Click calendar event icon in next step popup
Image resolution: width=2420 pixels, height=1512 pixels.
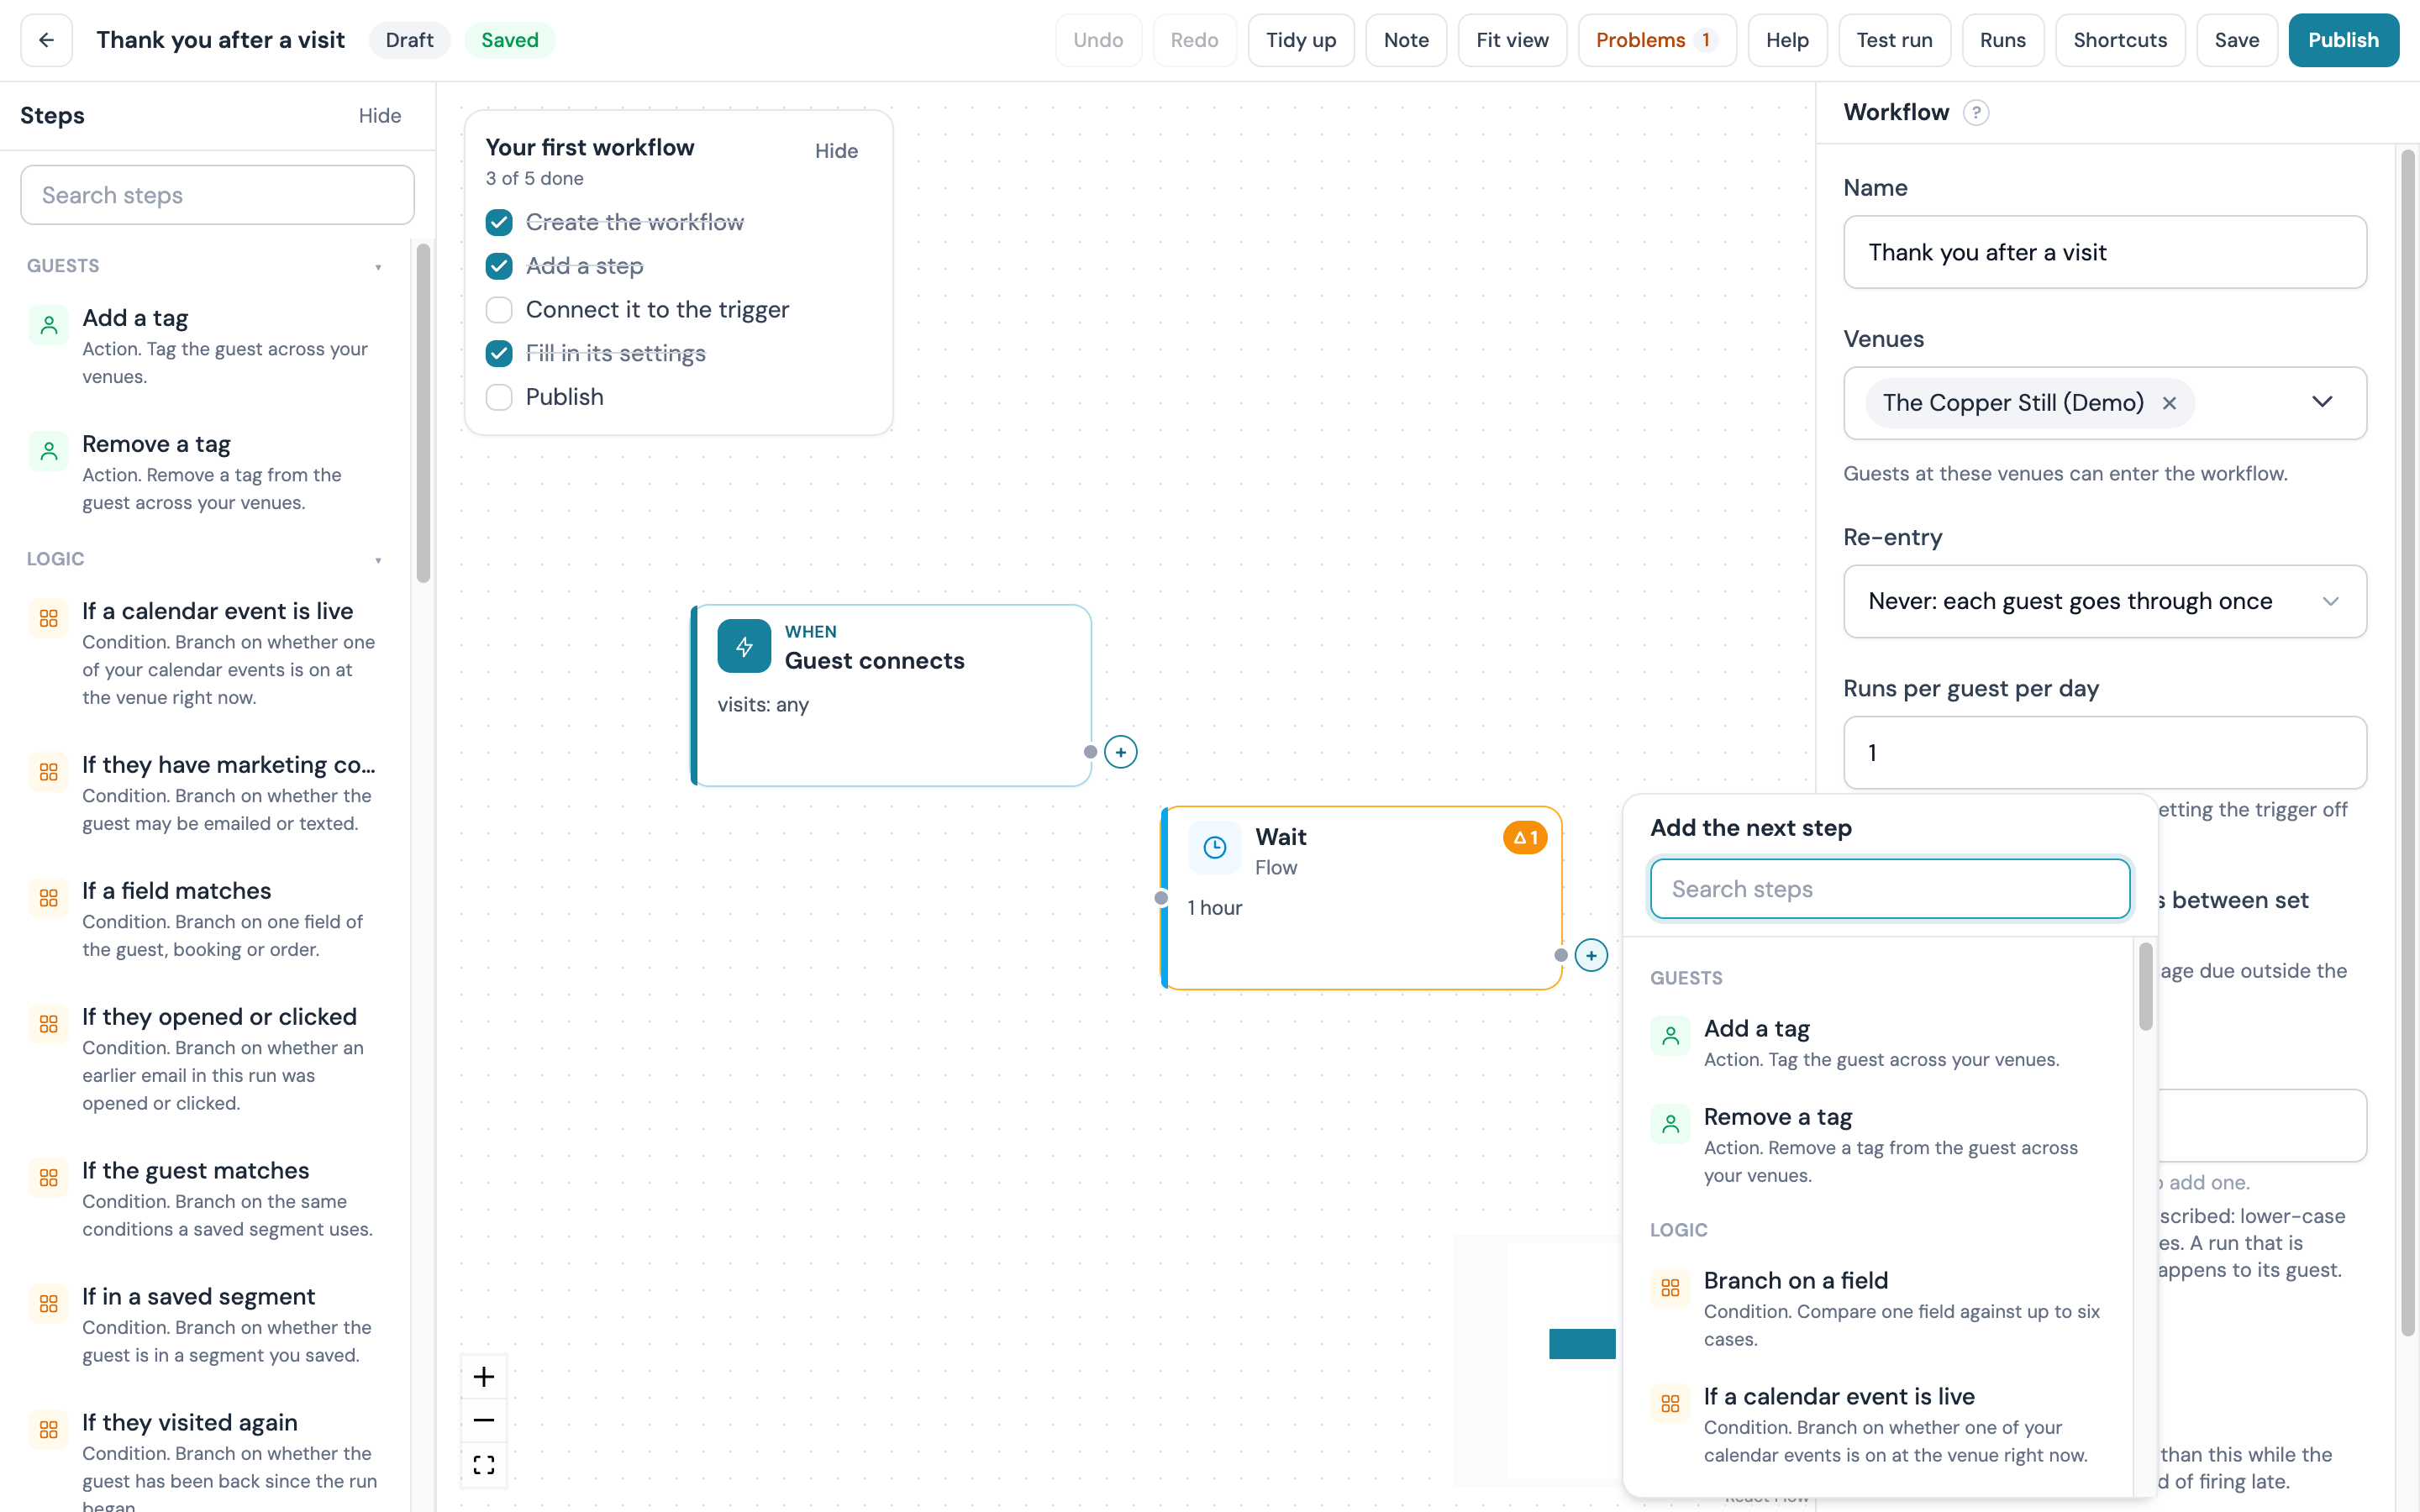point(1670,1404)
